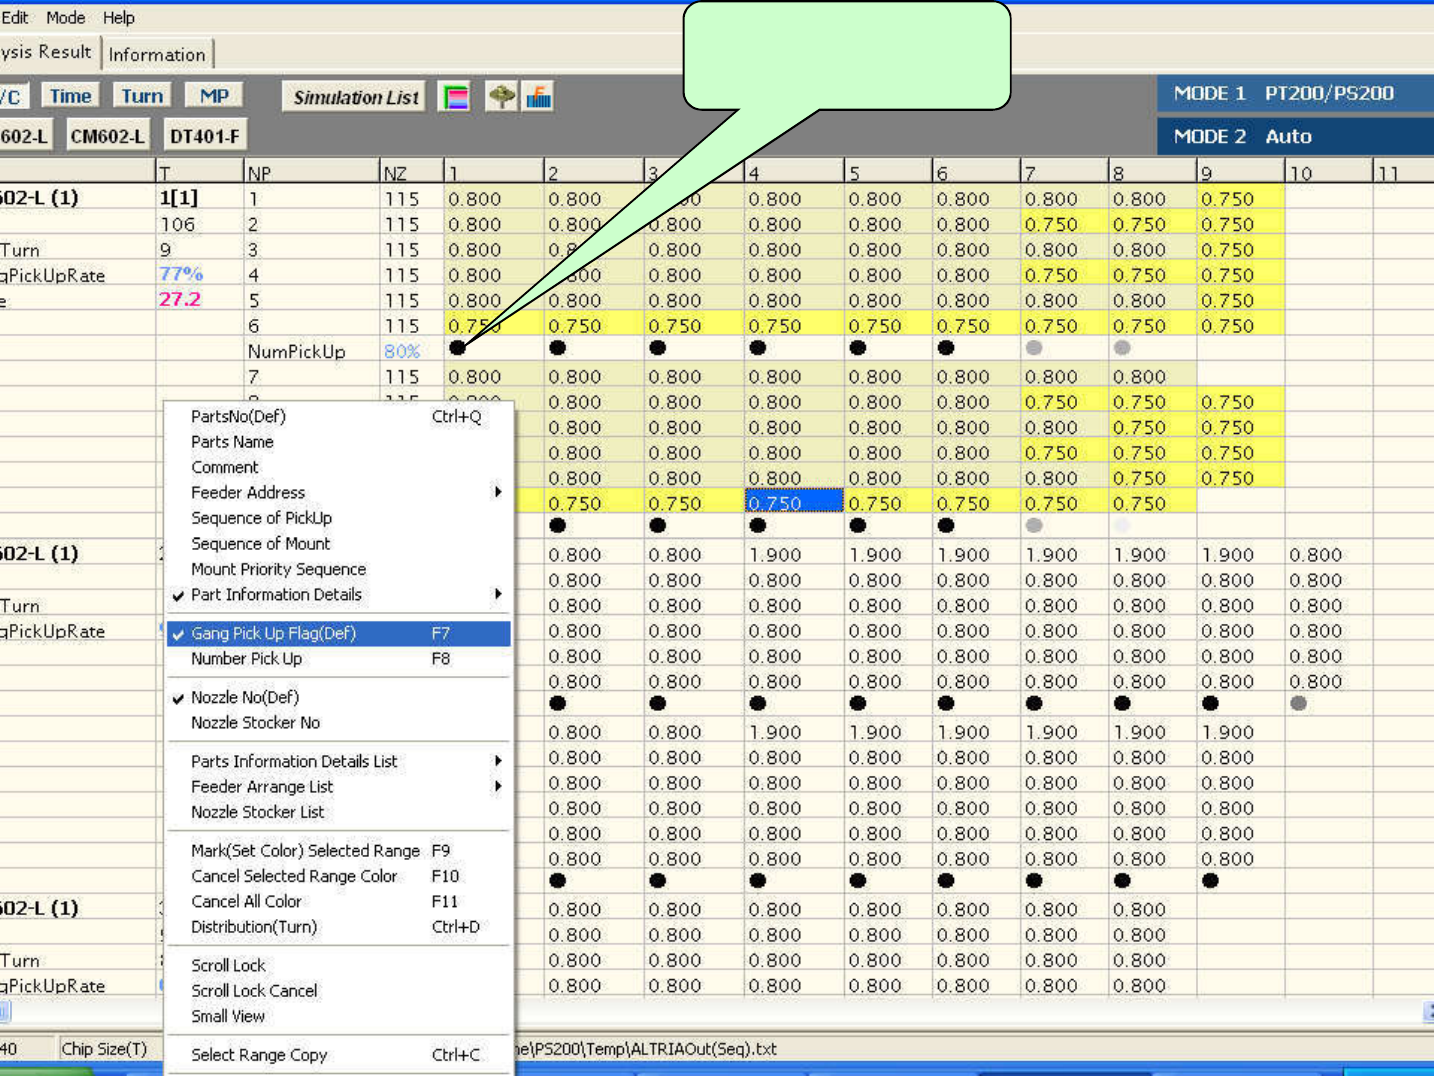1434x1076 pixels.
Task: Toggle Part Information Details checkmark
Action: coord(276,594)
